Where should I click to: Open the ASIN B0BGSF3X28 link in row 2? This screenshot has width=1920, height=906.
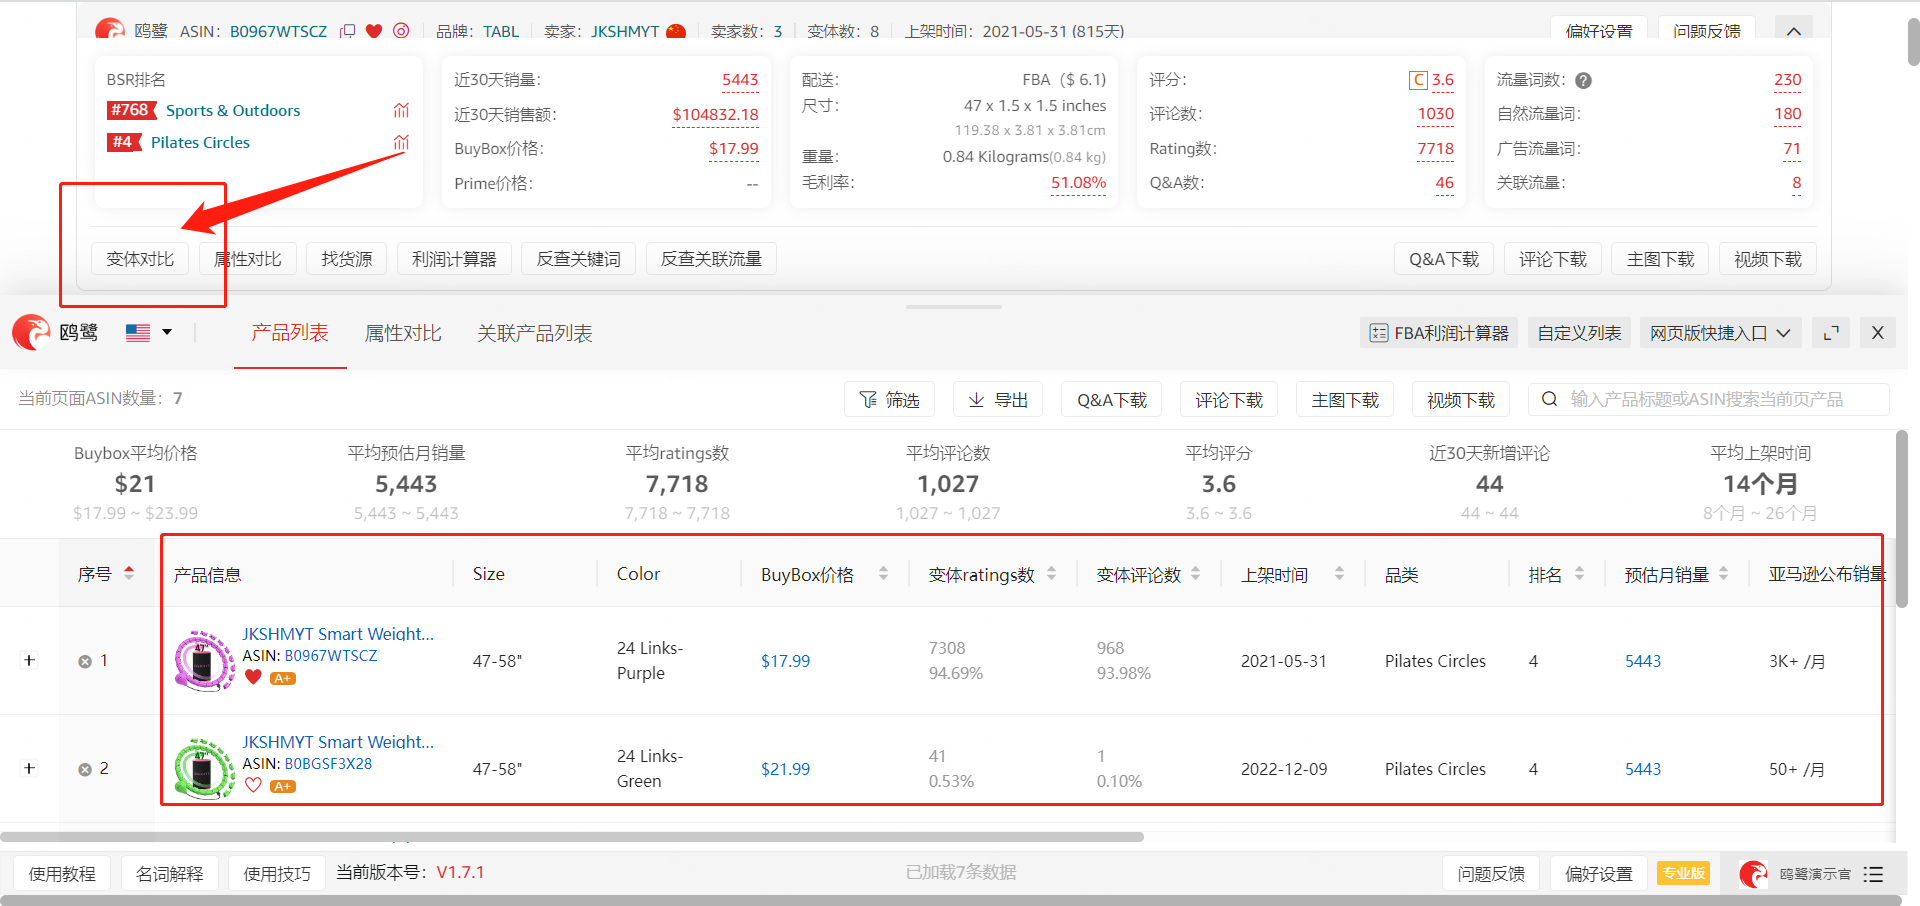(328, 764)
